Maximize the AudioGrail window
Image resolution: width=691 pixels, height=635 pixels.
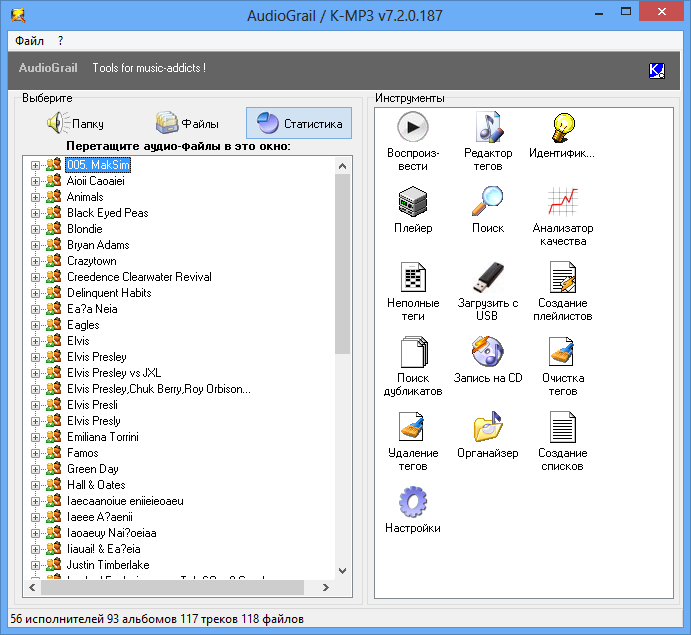click(626, 12)
